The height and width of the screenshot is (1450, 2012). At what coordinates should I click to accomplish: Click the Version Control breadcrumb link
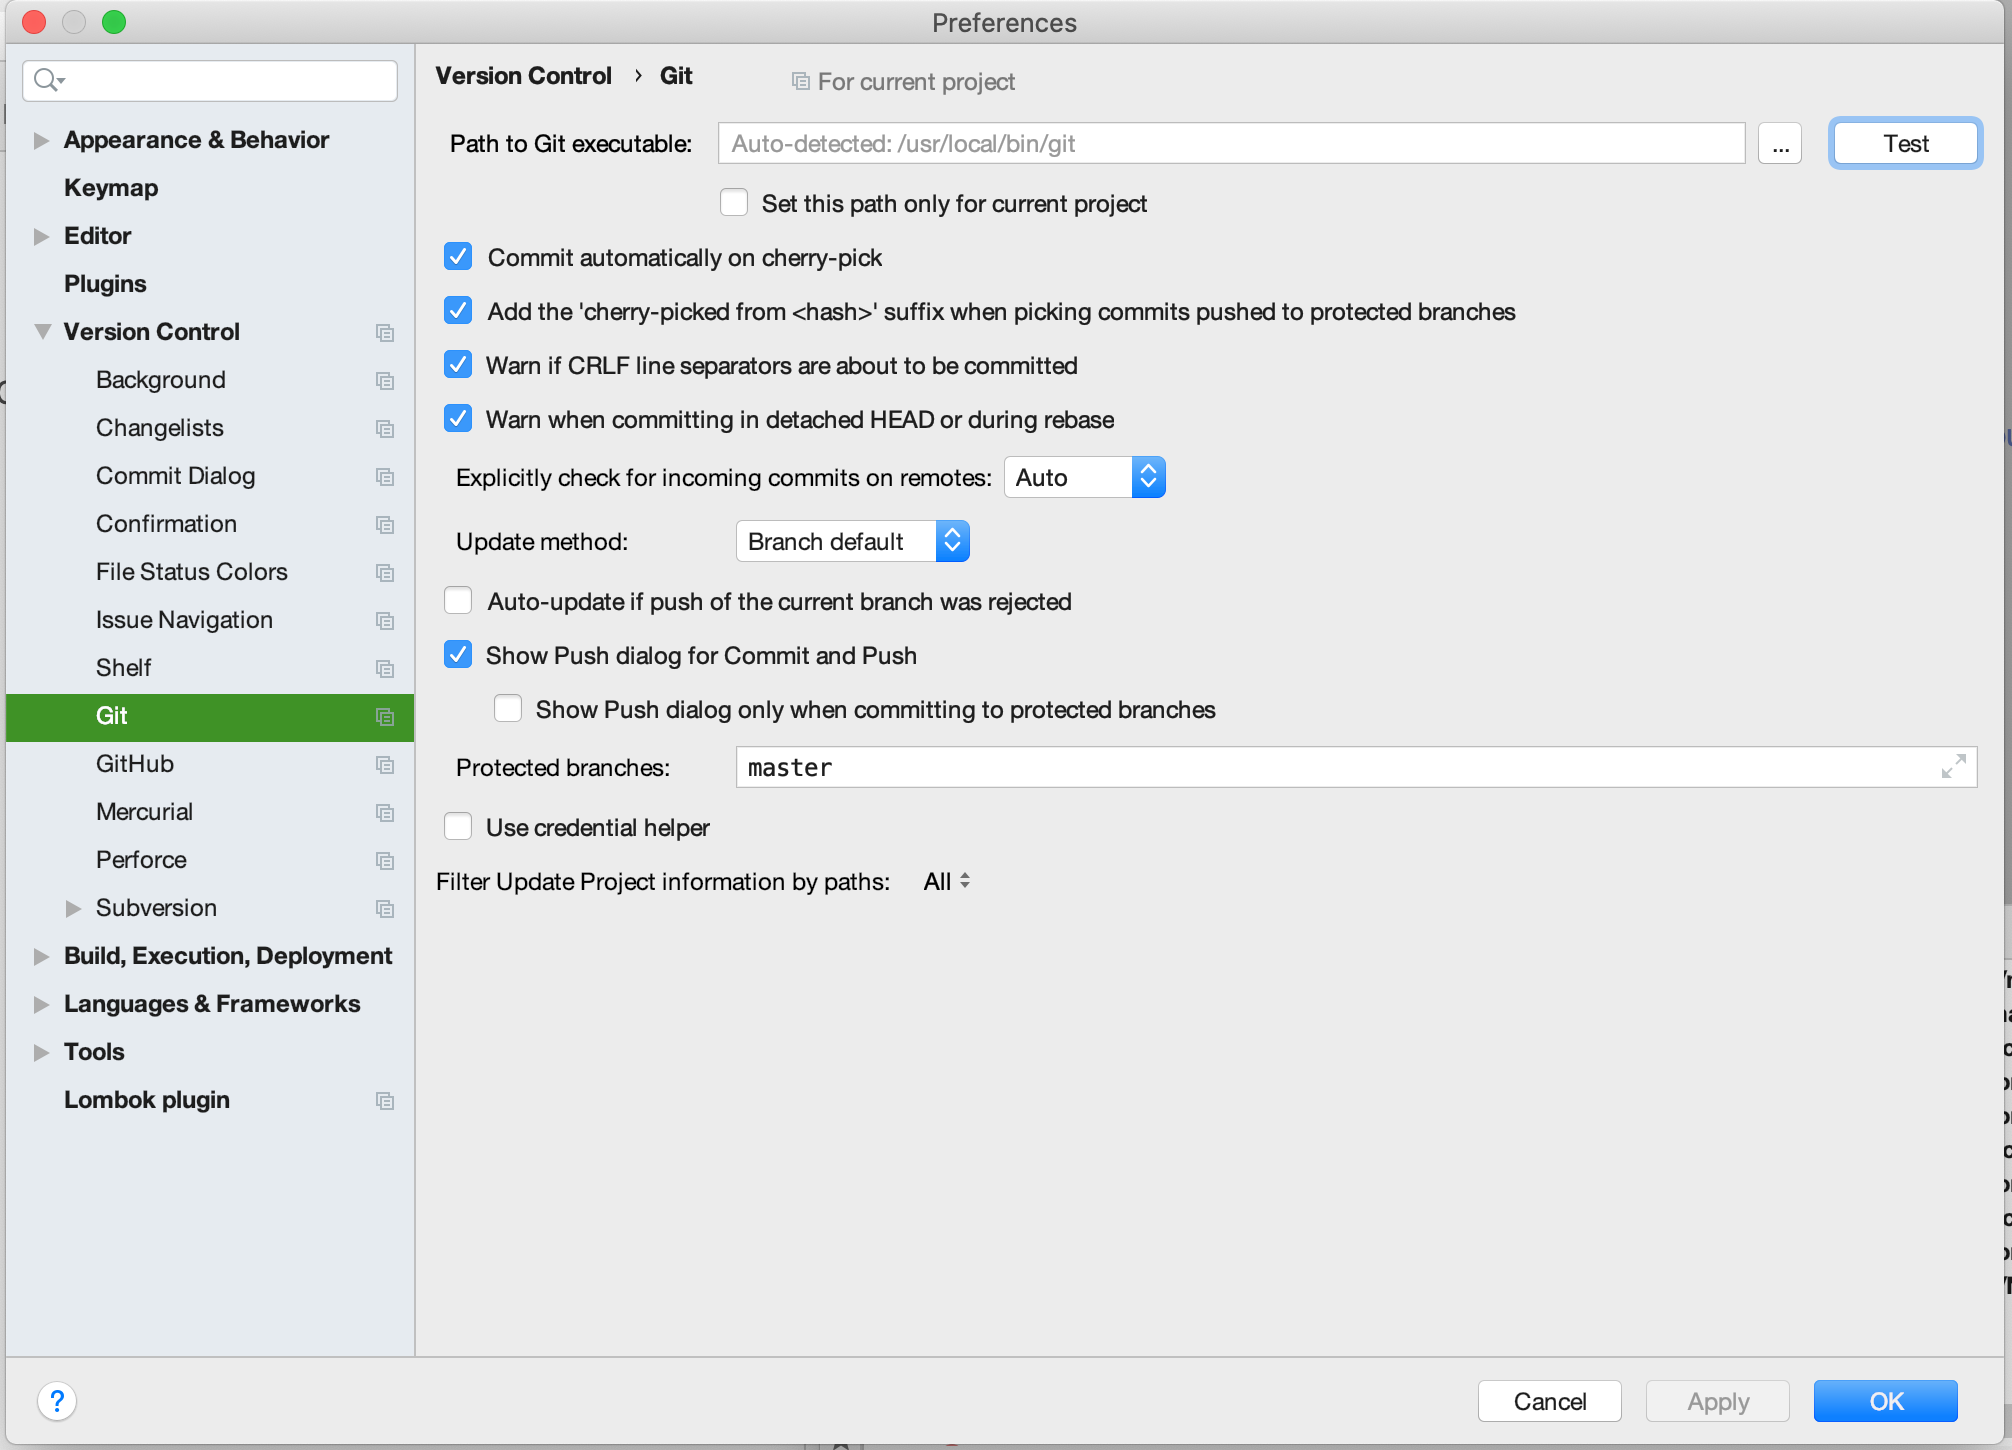(x=523, y=76)
